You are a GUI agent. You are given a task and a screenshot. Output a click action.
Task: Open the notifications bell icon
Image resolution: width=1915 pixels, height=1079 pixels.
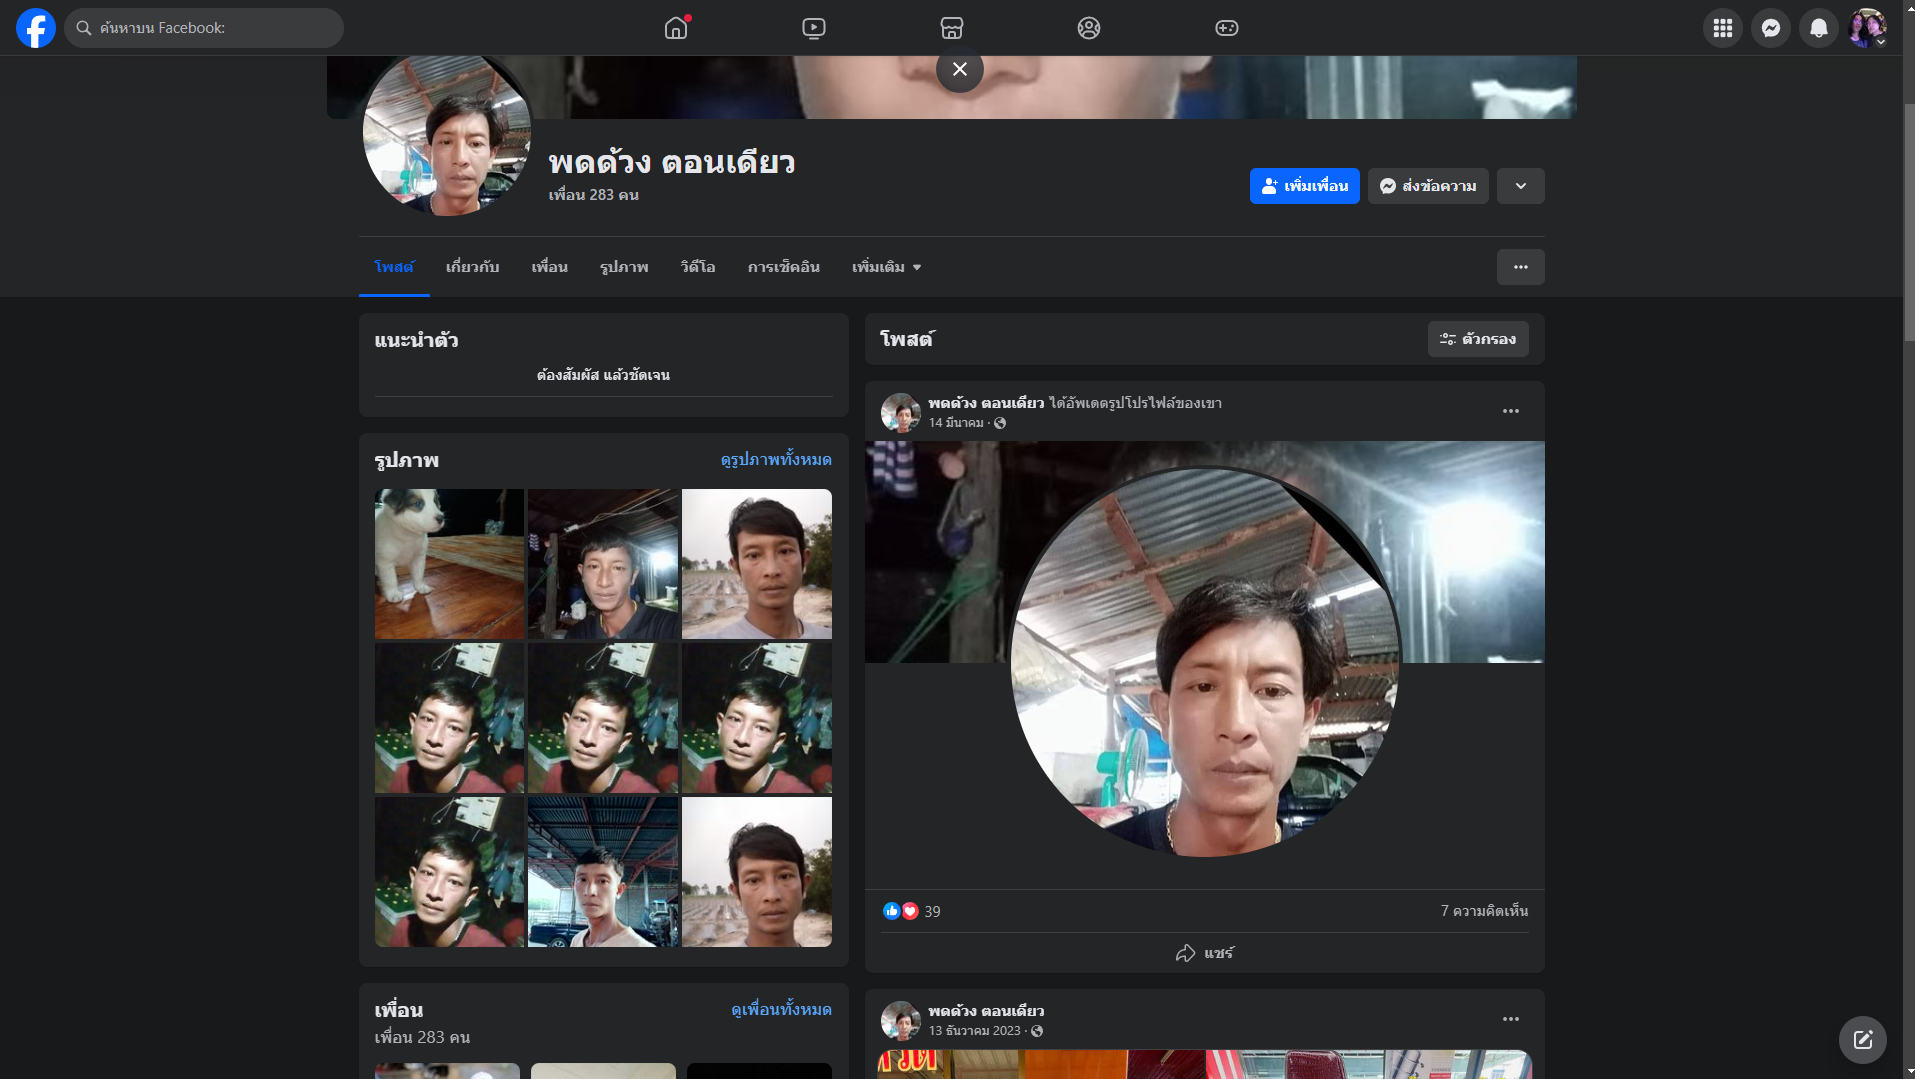pos(1819,28)
